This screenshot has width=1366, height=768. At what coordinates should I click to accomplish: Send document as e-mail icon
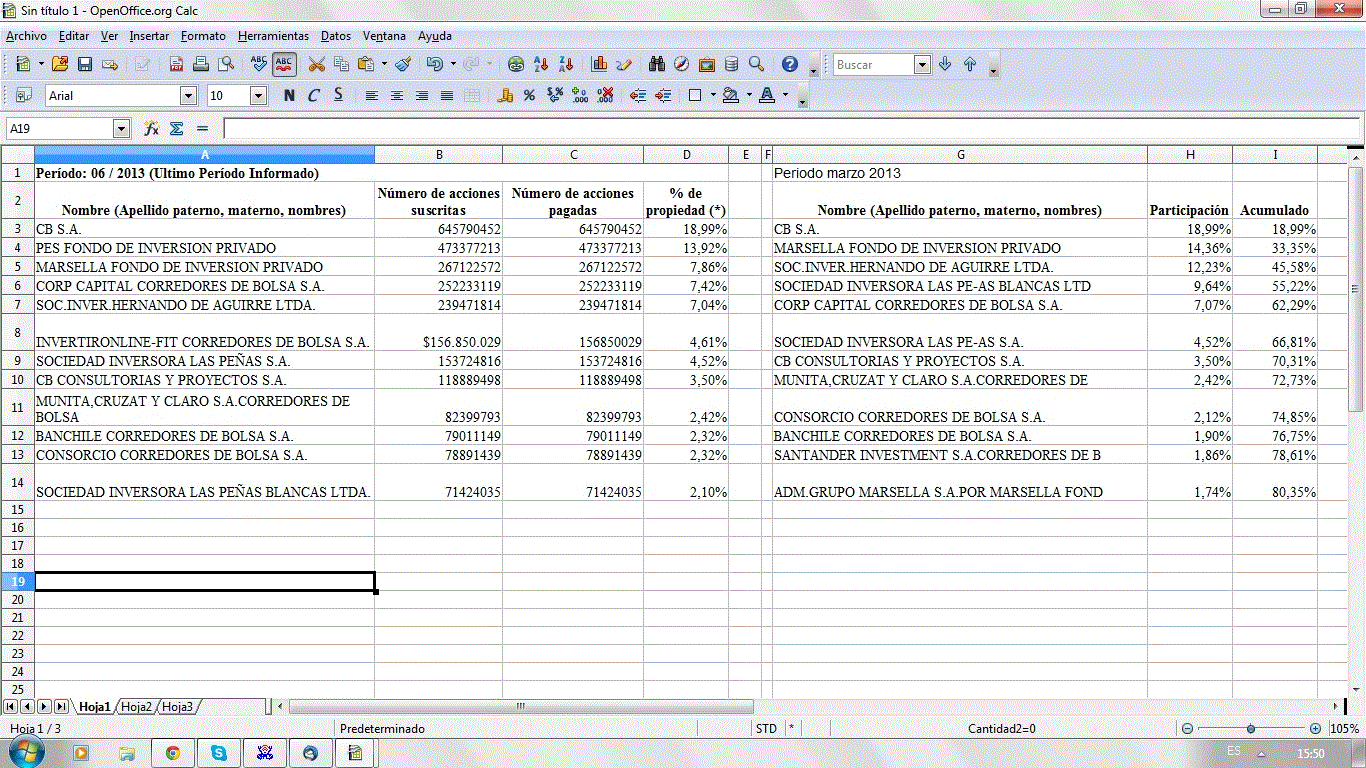pos(110,64)
